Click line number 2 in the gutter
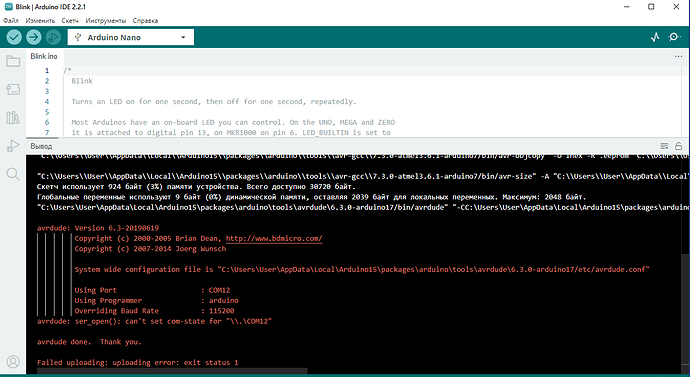 [x=47, y=81]
